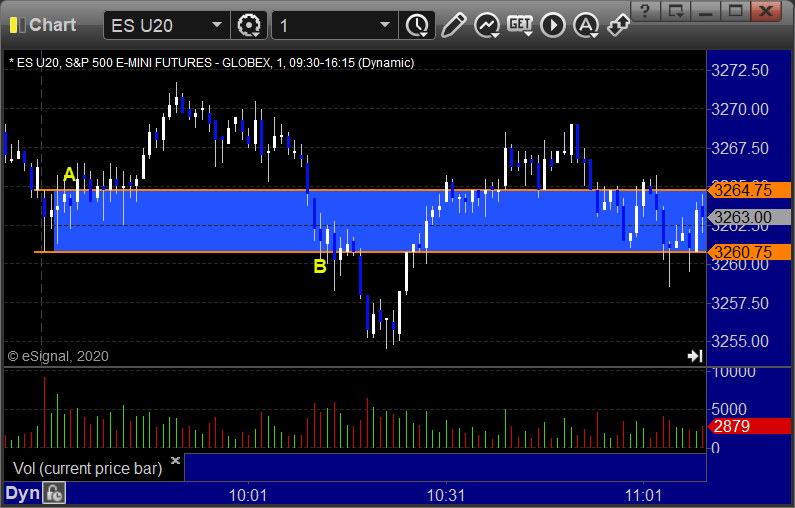Viewport: 795px width, 508px height.
Task: Click the 3264.75 orange price label
Action: tap(749, 190)
